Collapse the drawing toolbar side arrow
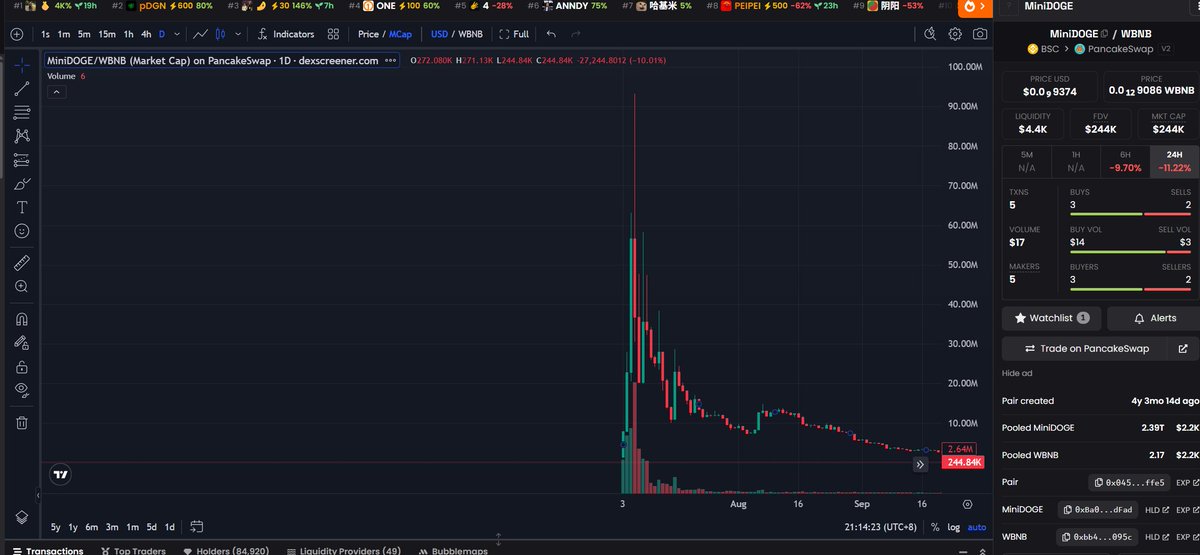 coord(39,495)
